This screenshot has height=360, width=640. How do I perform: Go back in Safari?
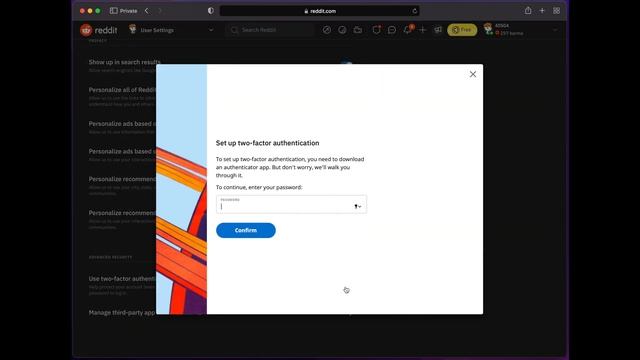point(147,11)
